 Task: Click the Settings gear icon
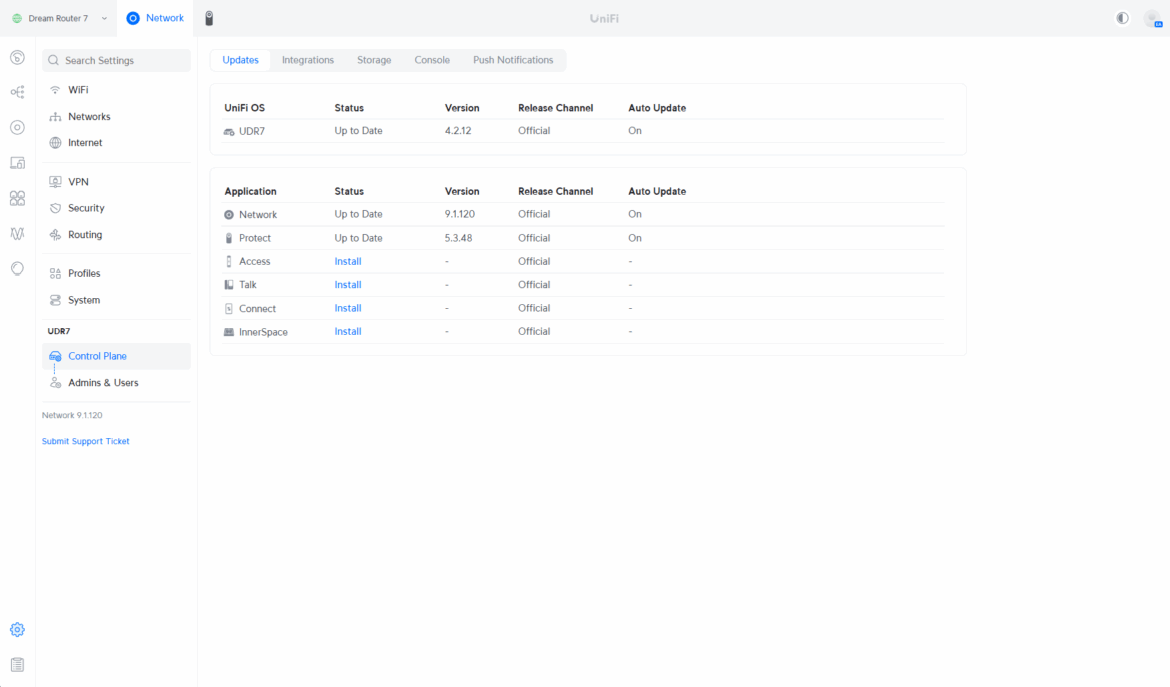tap(17, 630)
